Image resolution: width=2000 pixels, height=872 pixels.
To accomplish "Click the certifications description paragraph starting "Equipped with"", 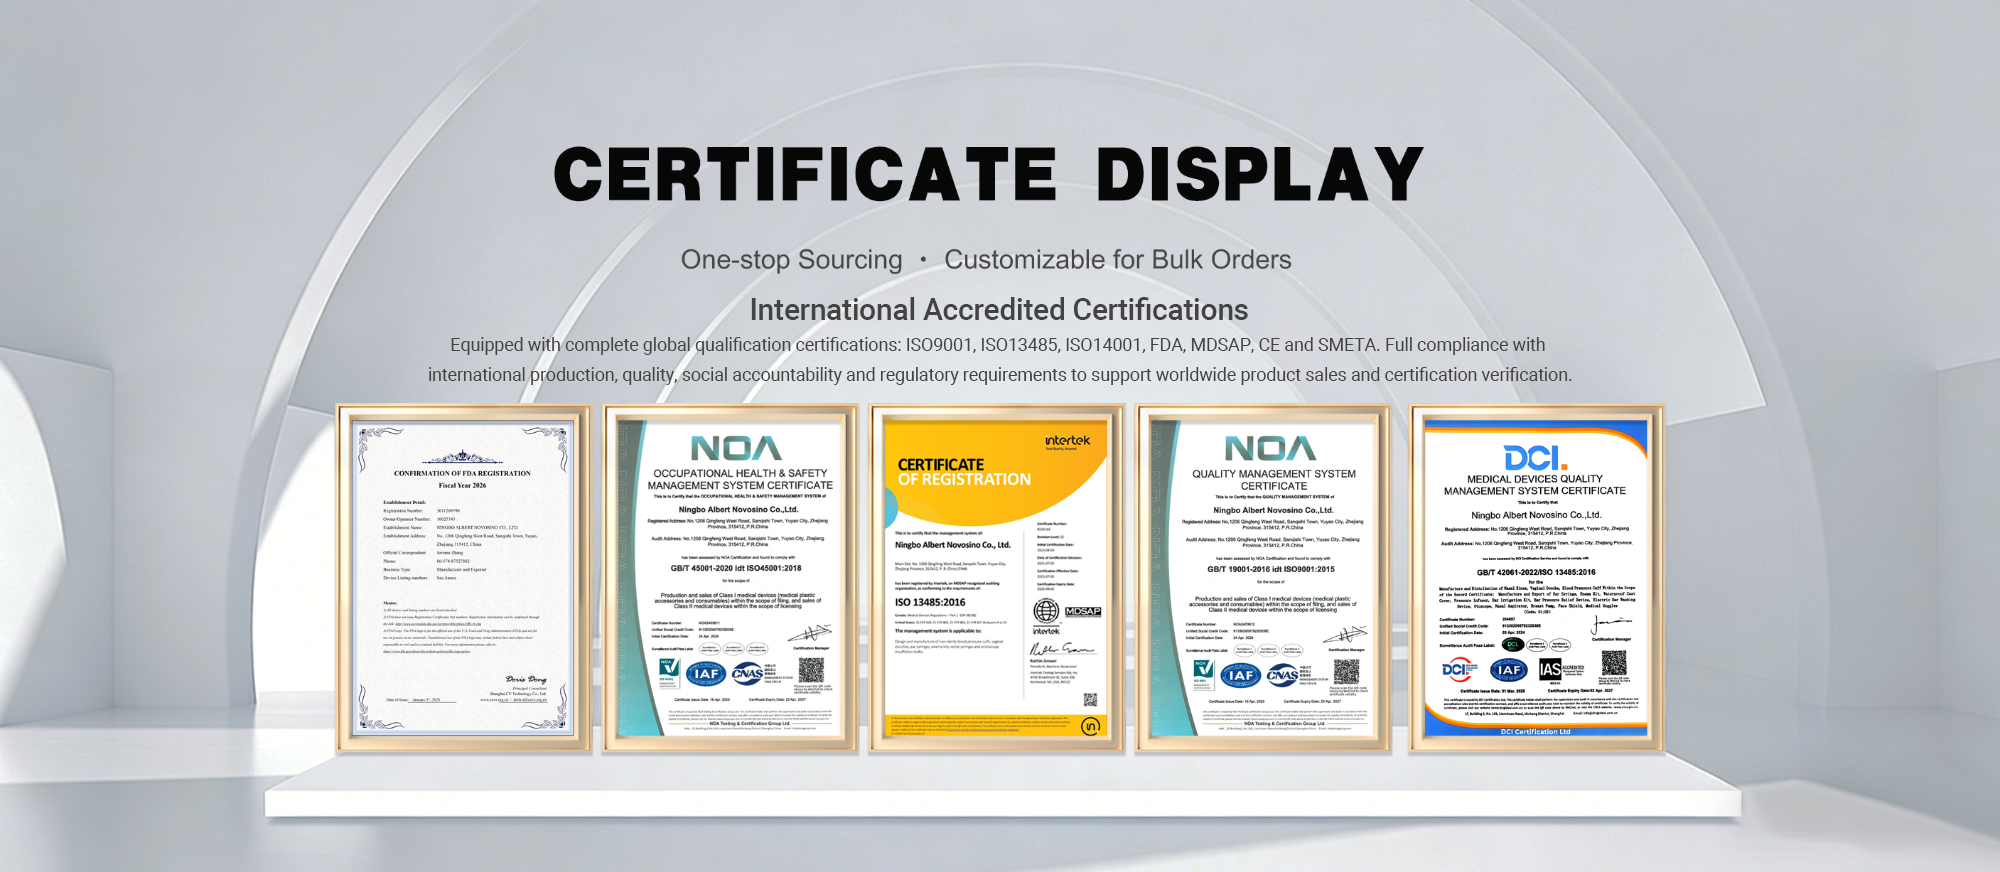I will [1000, 360].
